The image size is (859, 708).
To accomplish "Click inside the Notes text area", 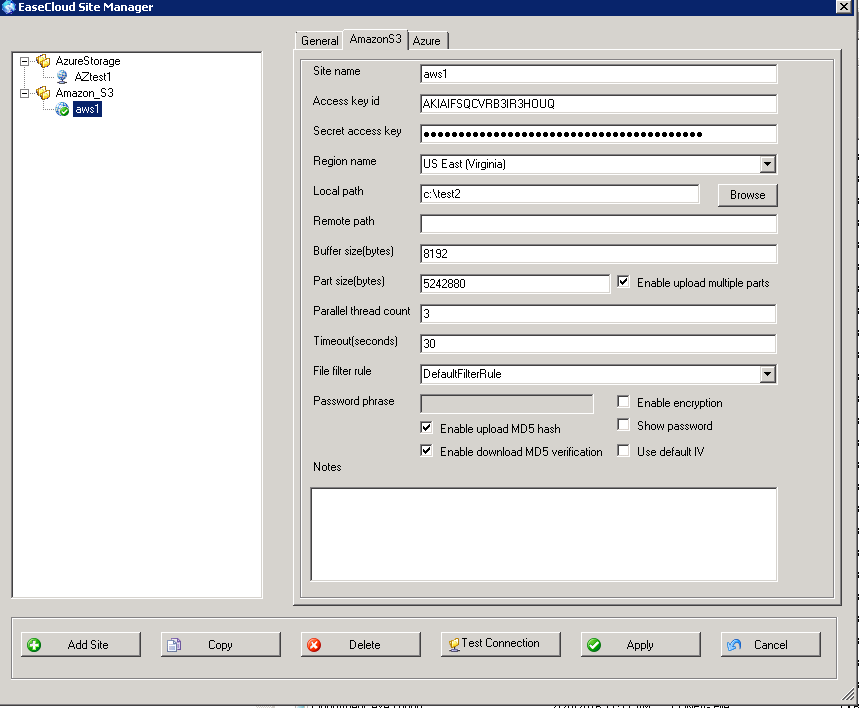I will 543,534.
